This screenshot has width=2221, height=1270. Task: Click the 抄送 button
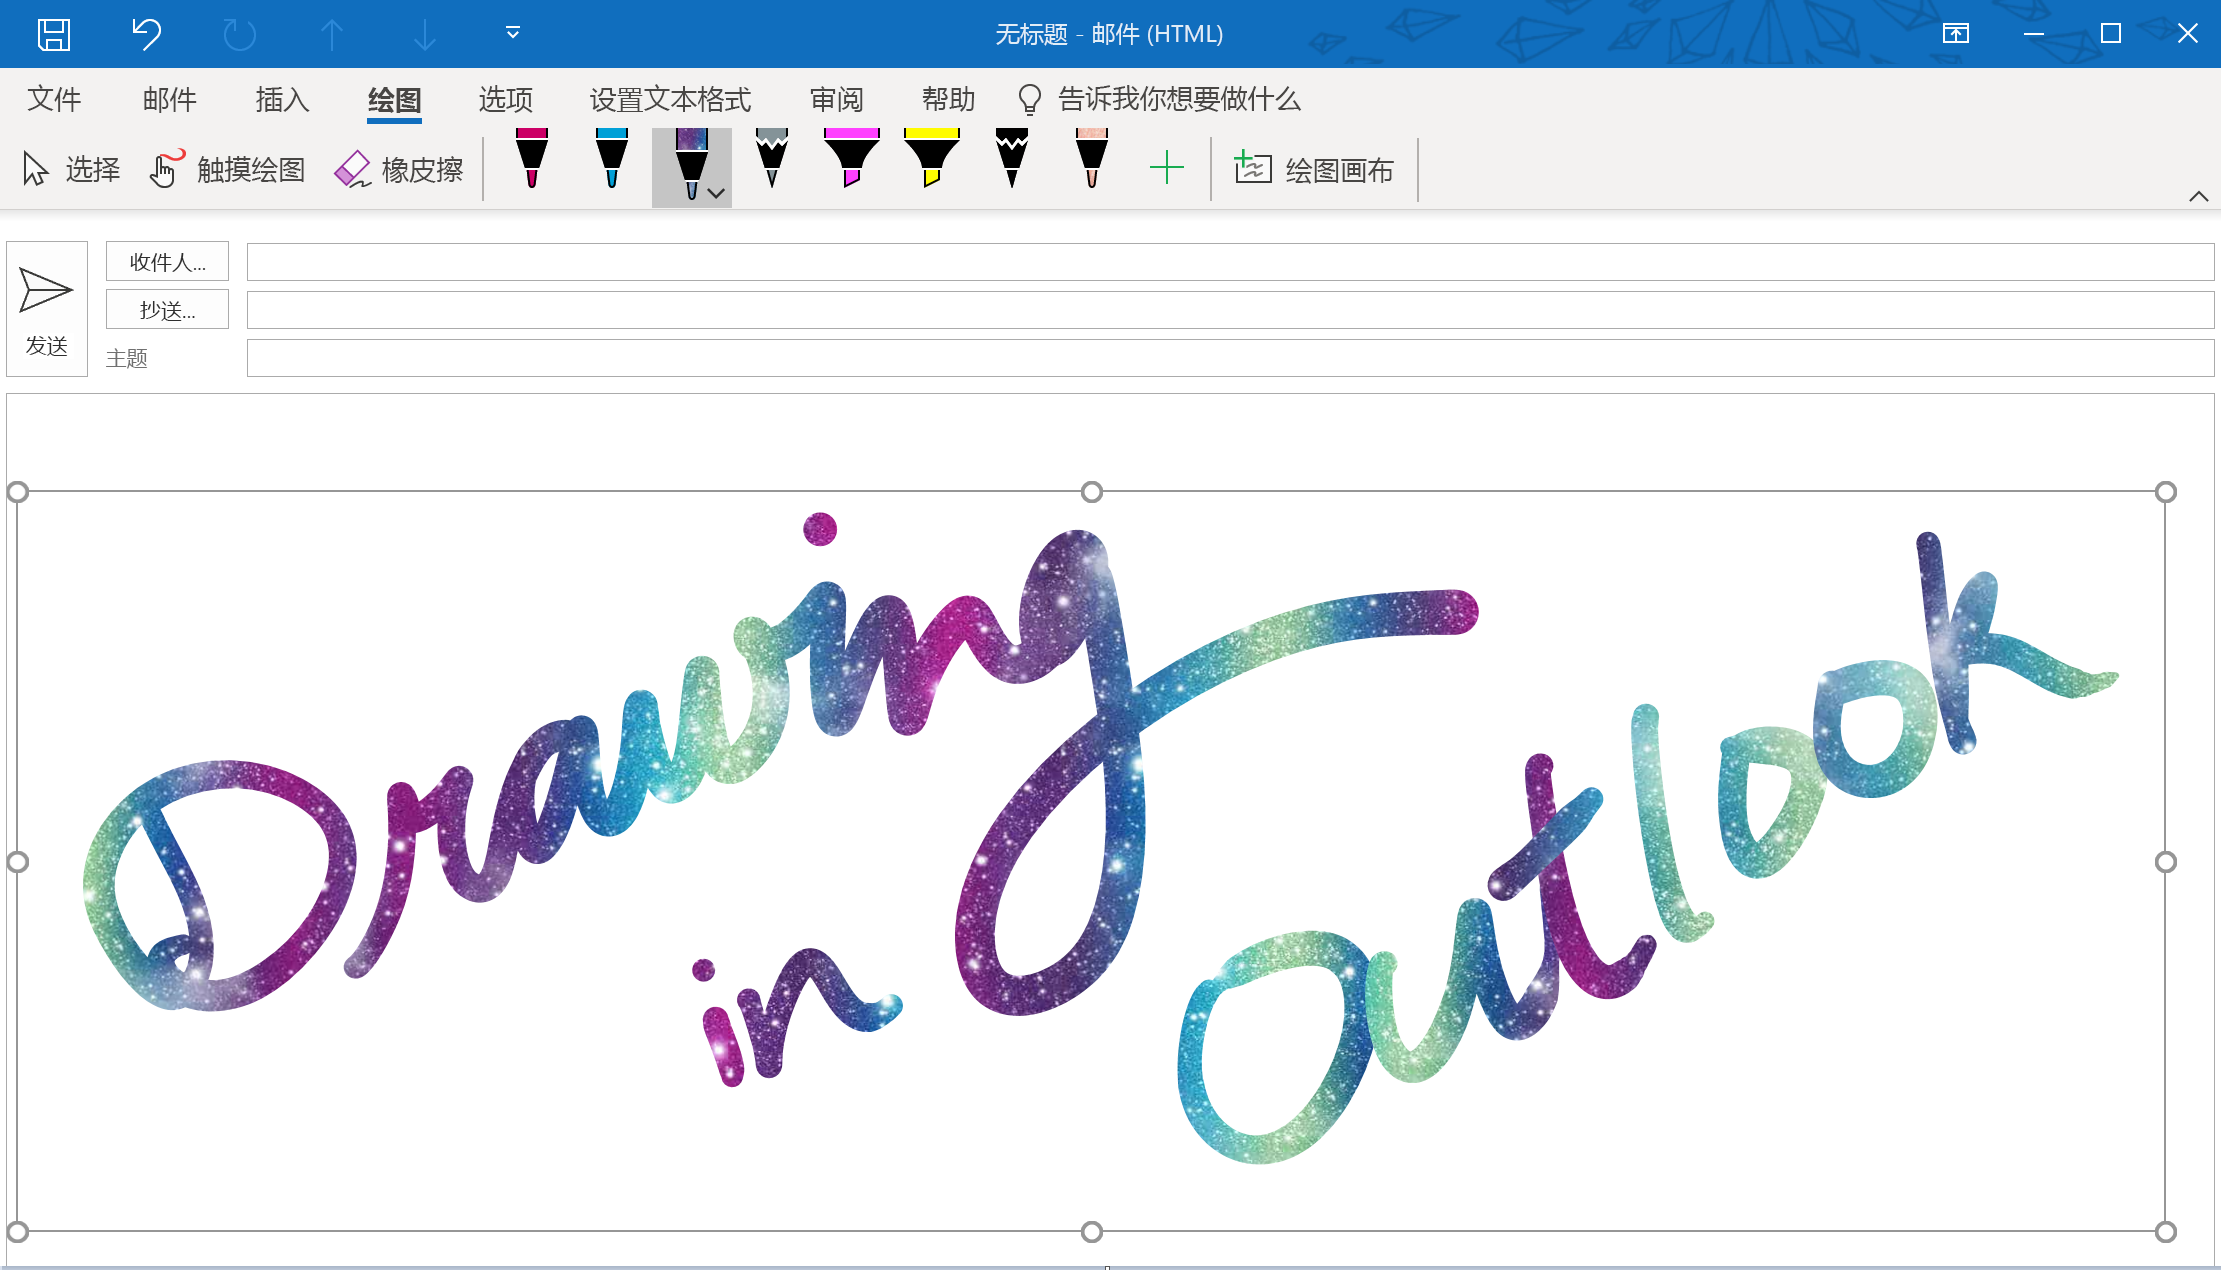tap(167, 310)
